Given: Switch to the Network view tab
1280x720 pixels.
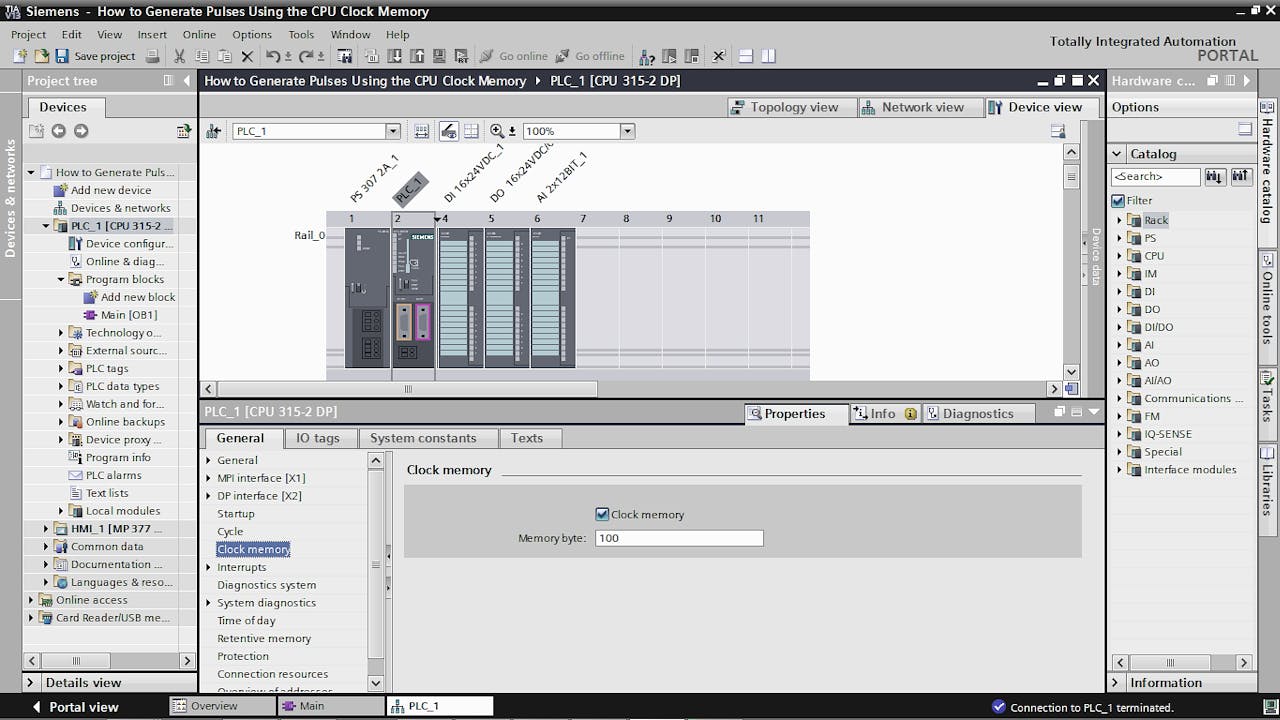Looking at the screenshot, I should (911, 107).
